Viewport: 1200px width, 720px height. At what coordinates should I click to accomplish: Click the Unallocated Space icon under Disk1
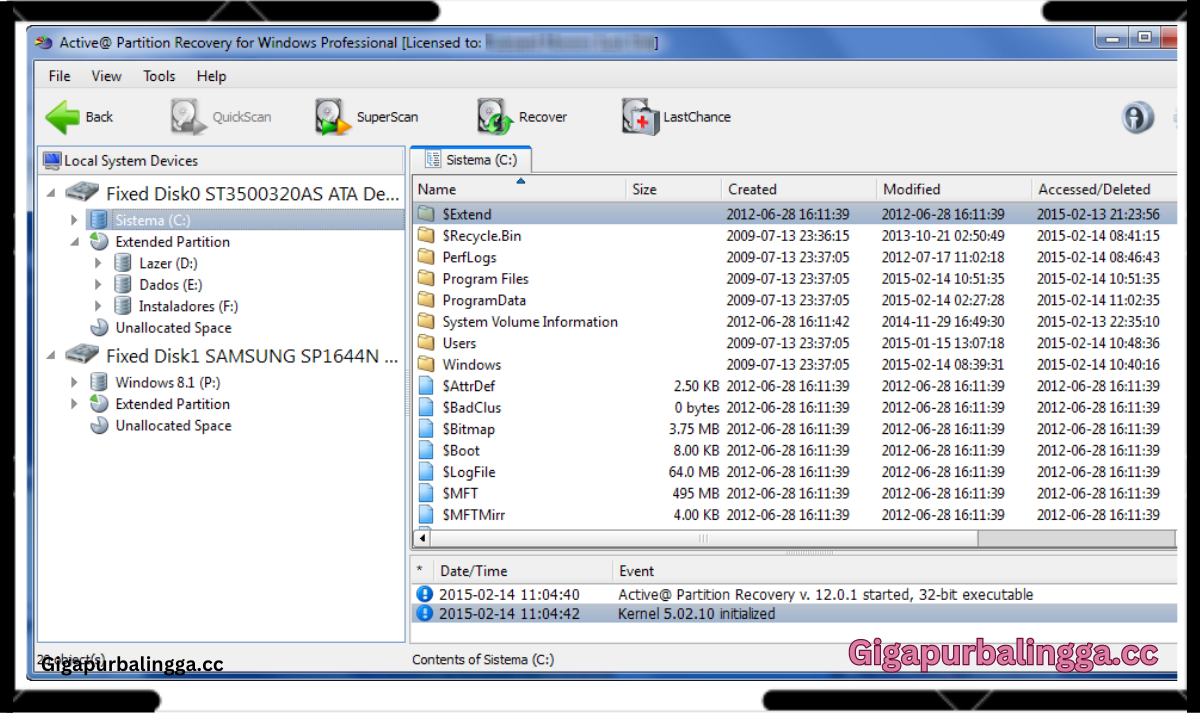(x=99, y=426)
